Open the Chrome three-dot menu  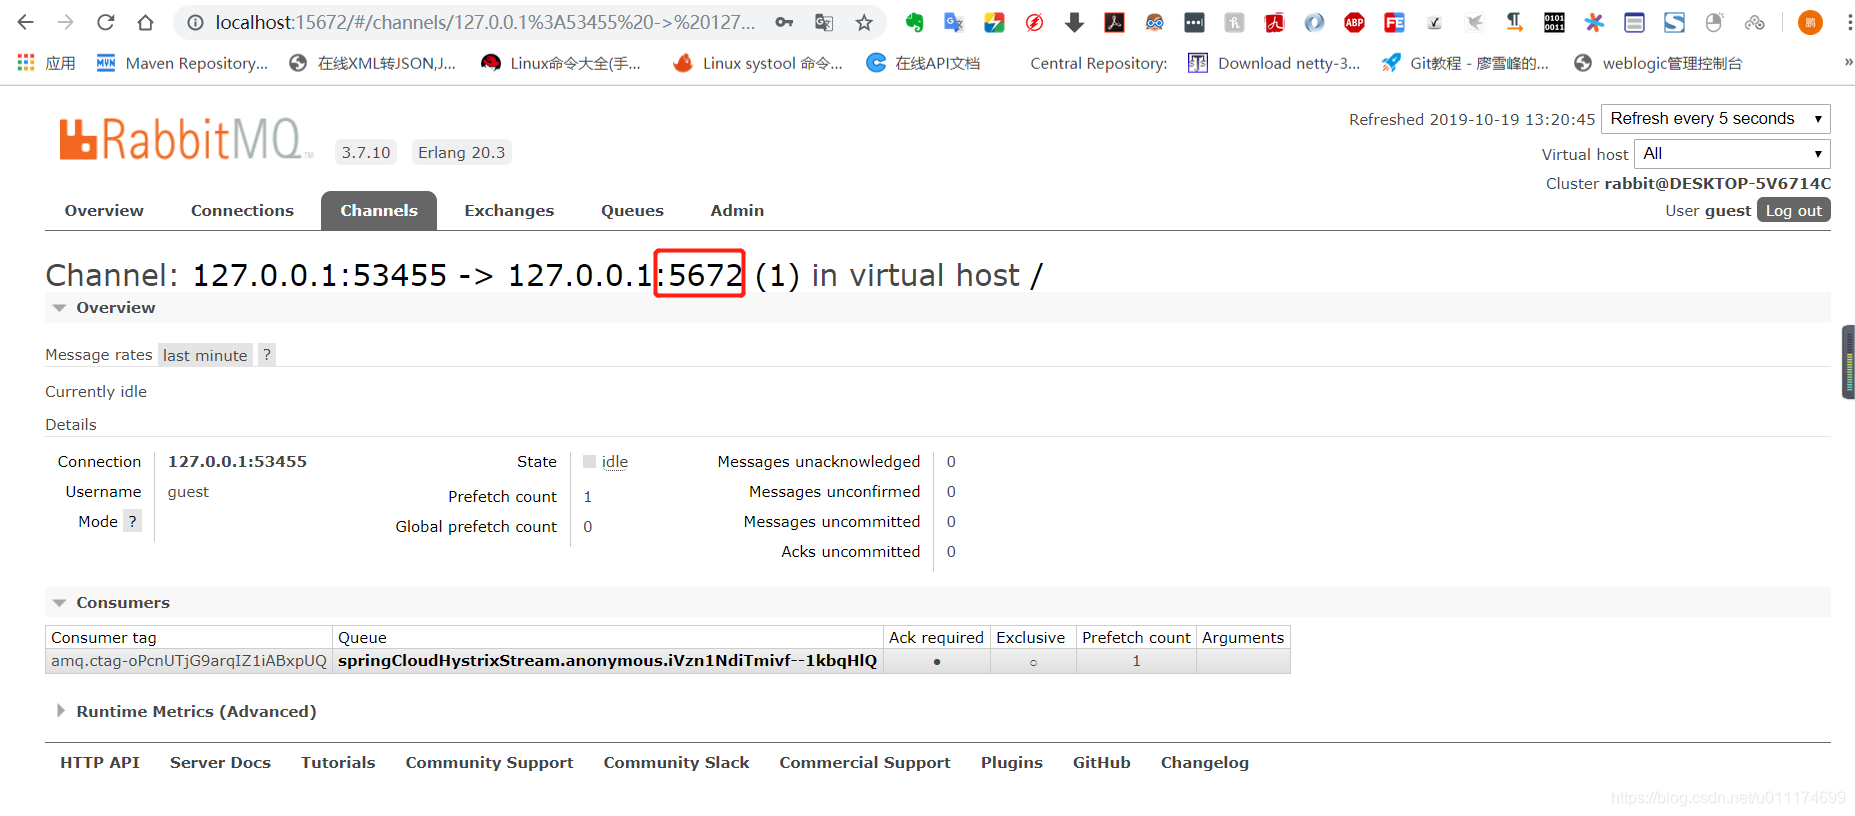[1849, 22]
